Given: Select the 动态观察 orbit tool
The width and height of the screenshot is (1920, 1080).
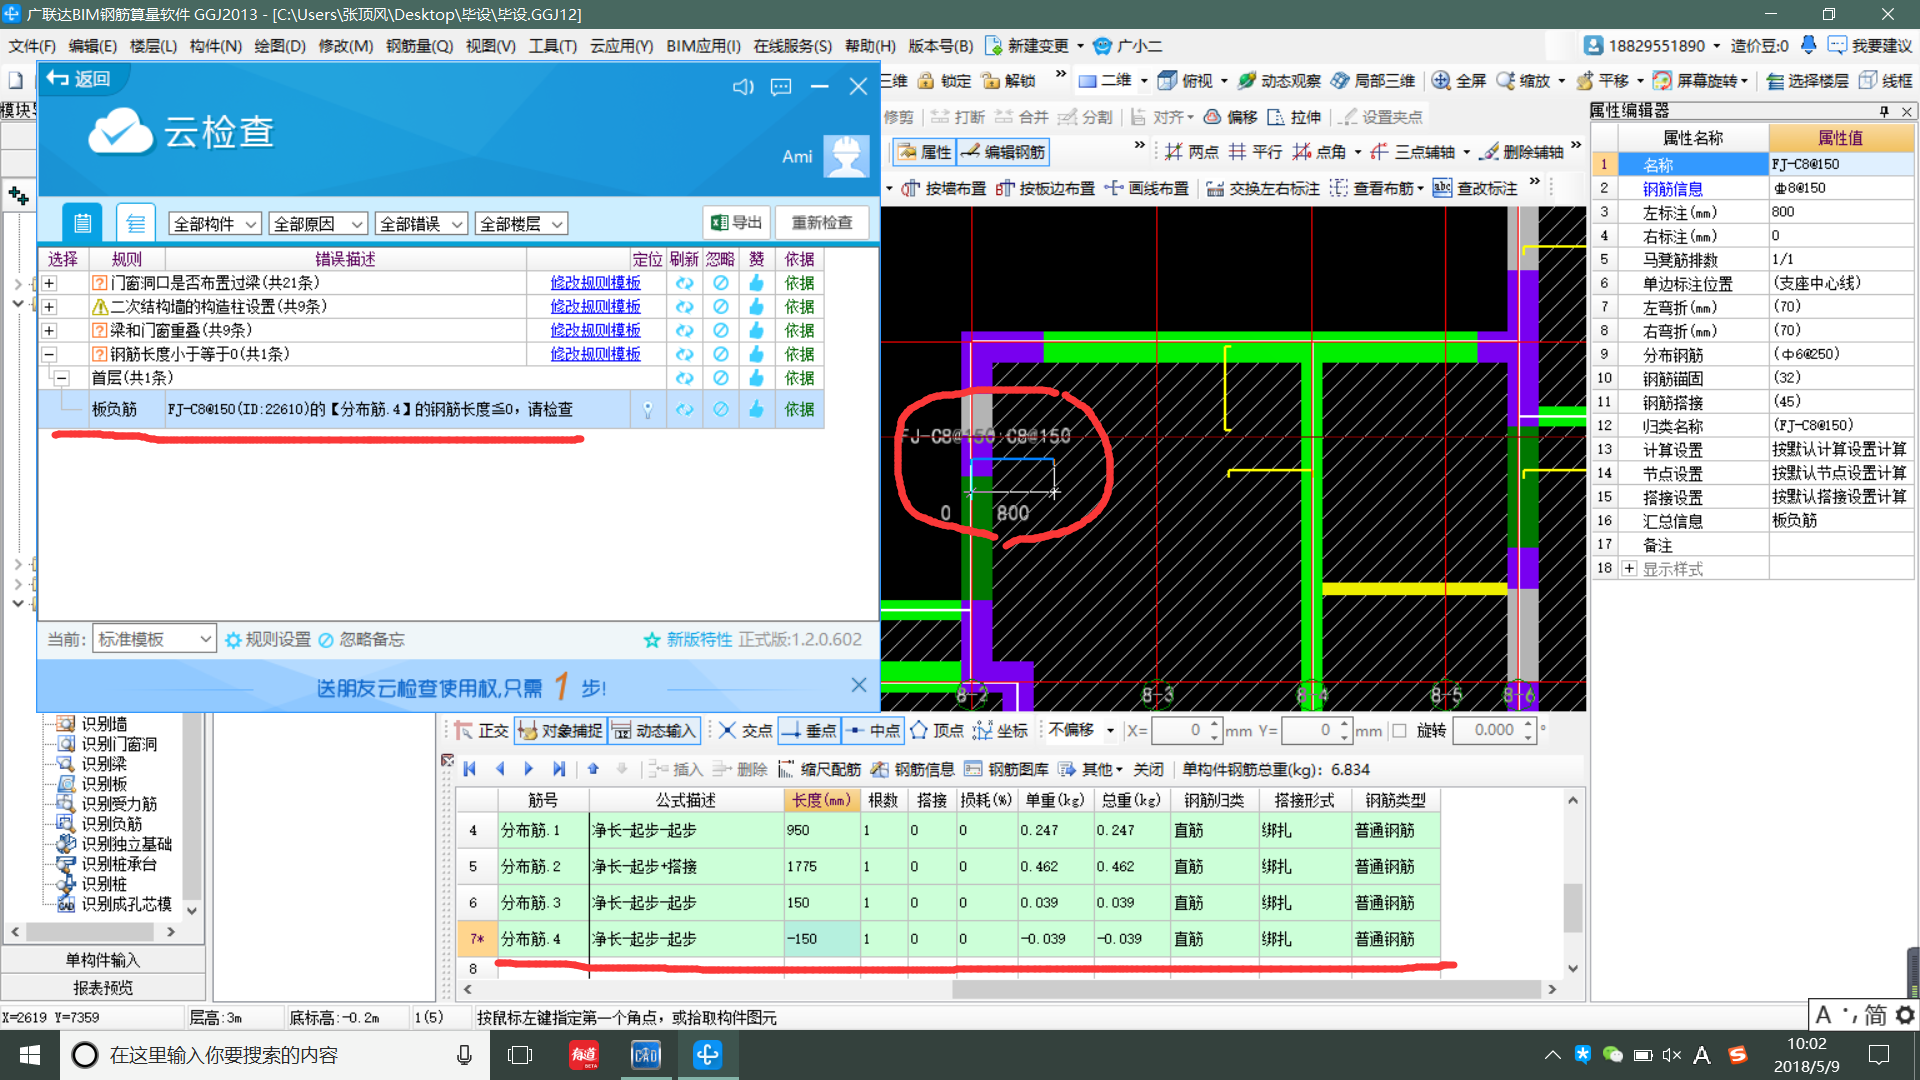Looking at the screenshot, I should point(1278,81).
